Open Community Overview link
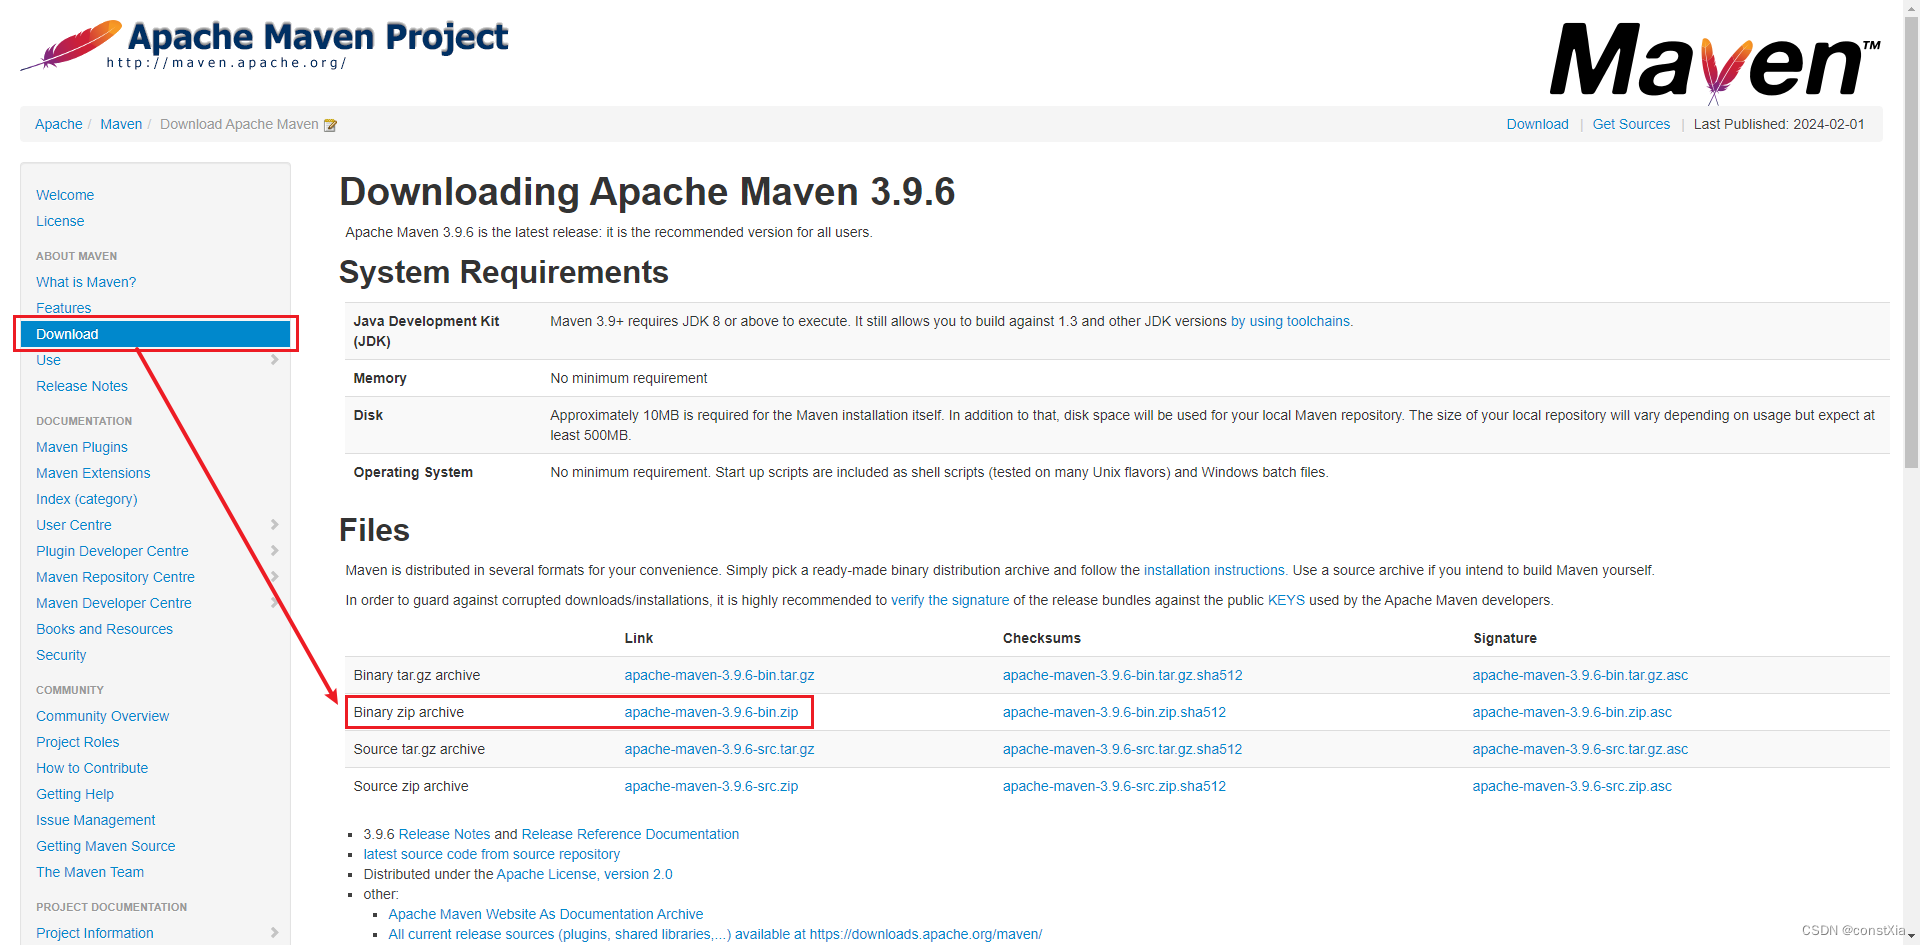The width and height of the screenshot is (1920, 945). coord(103,716)
